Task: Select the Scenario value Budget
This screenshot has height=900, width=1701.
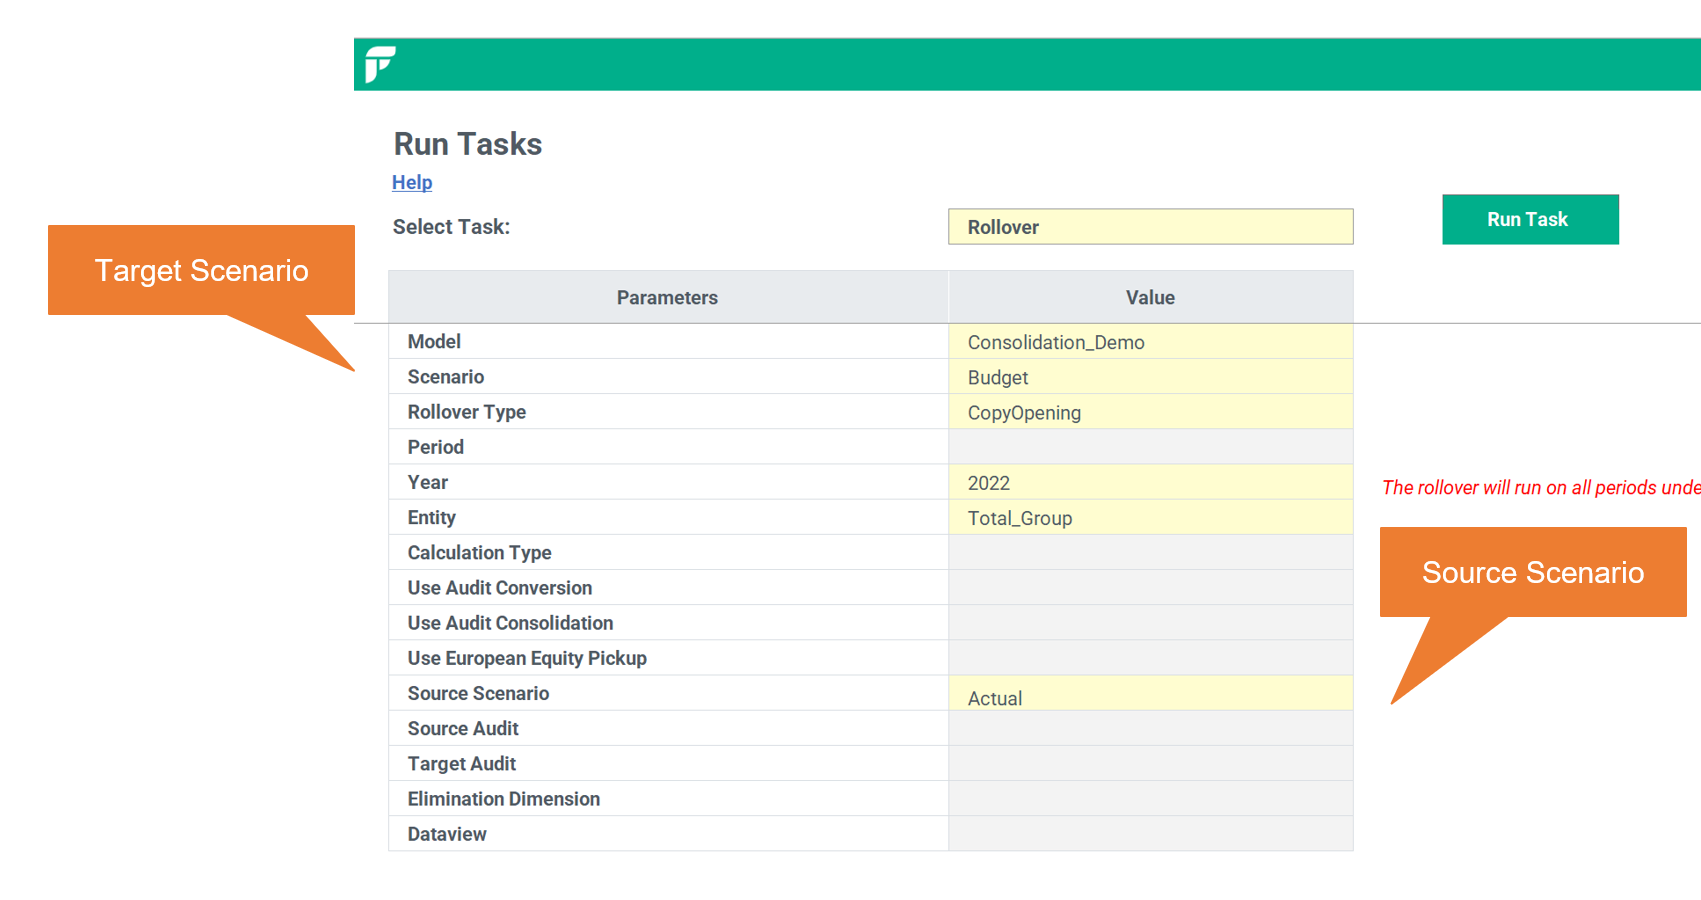Action: [1150, 377]
